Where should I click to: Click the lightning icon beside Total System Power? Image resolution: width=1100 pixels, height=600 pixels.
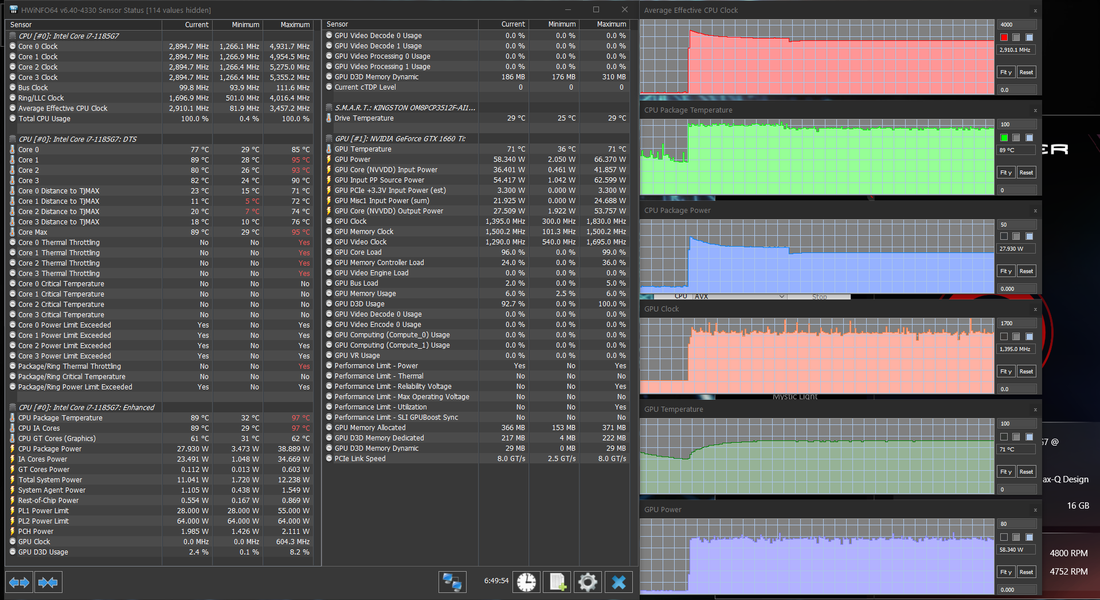[x=13, y=480]
